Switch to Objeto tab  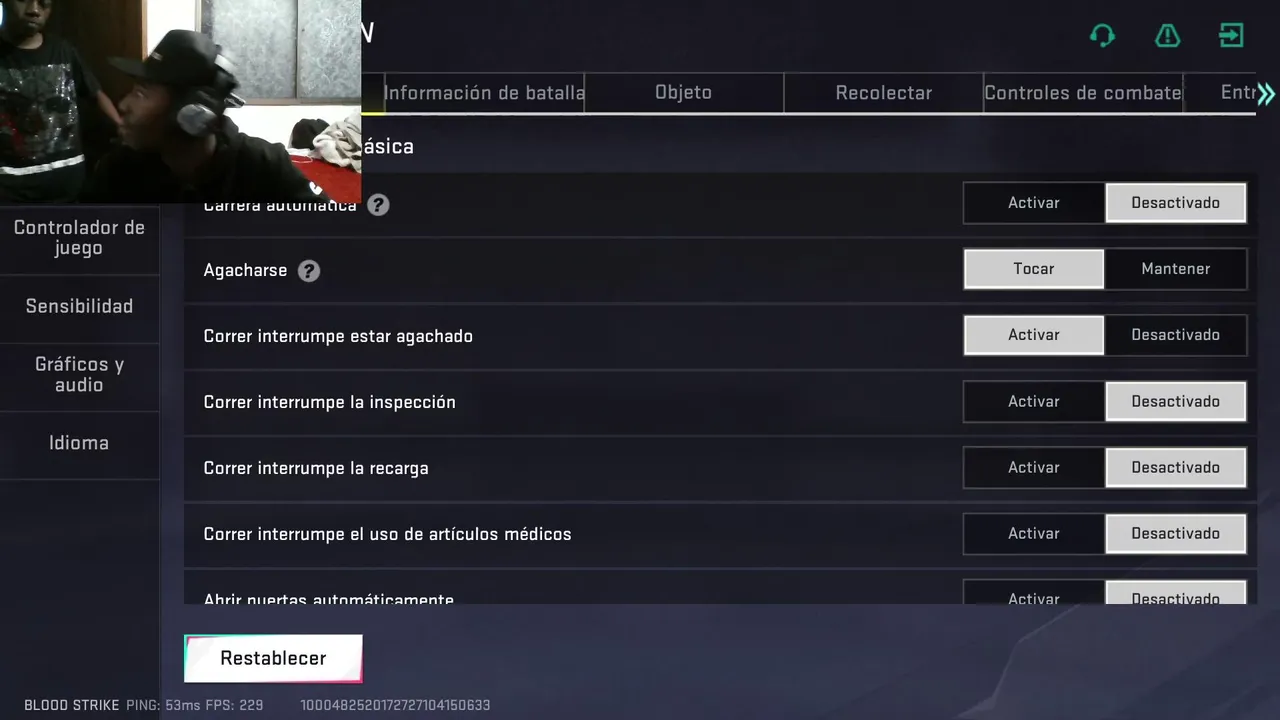click(684, 93)
